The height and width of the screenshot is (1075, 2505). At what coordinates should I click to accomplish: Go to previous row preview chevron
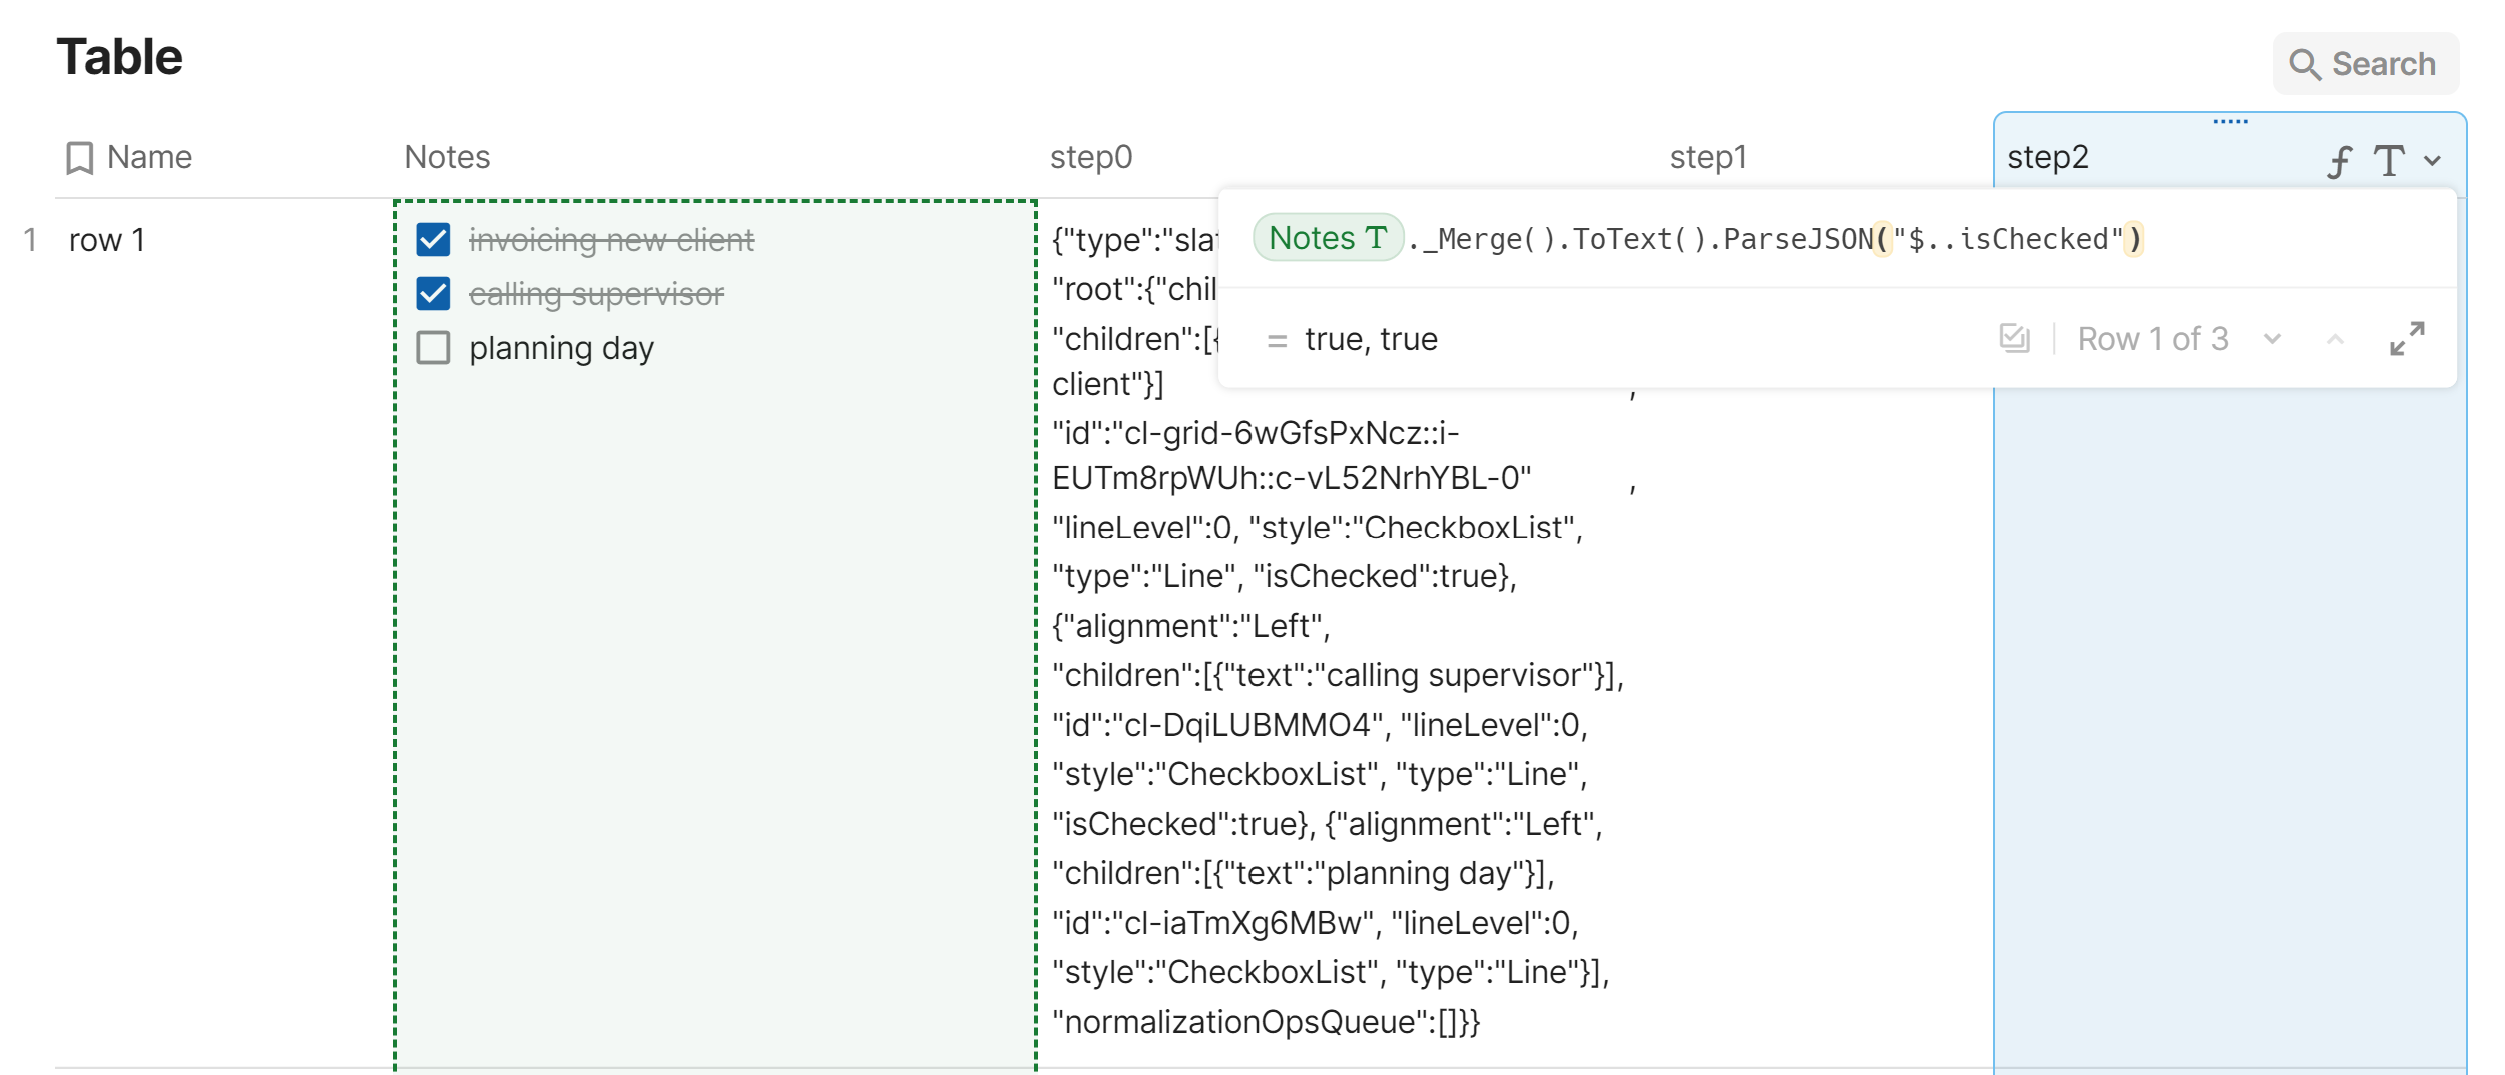(x=2335, y=339)
